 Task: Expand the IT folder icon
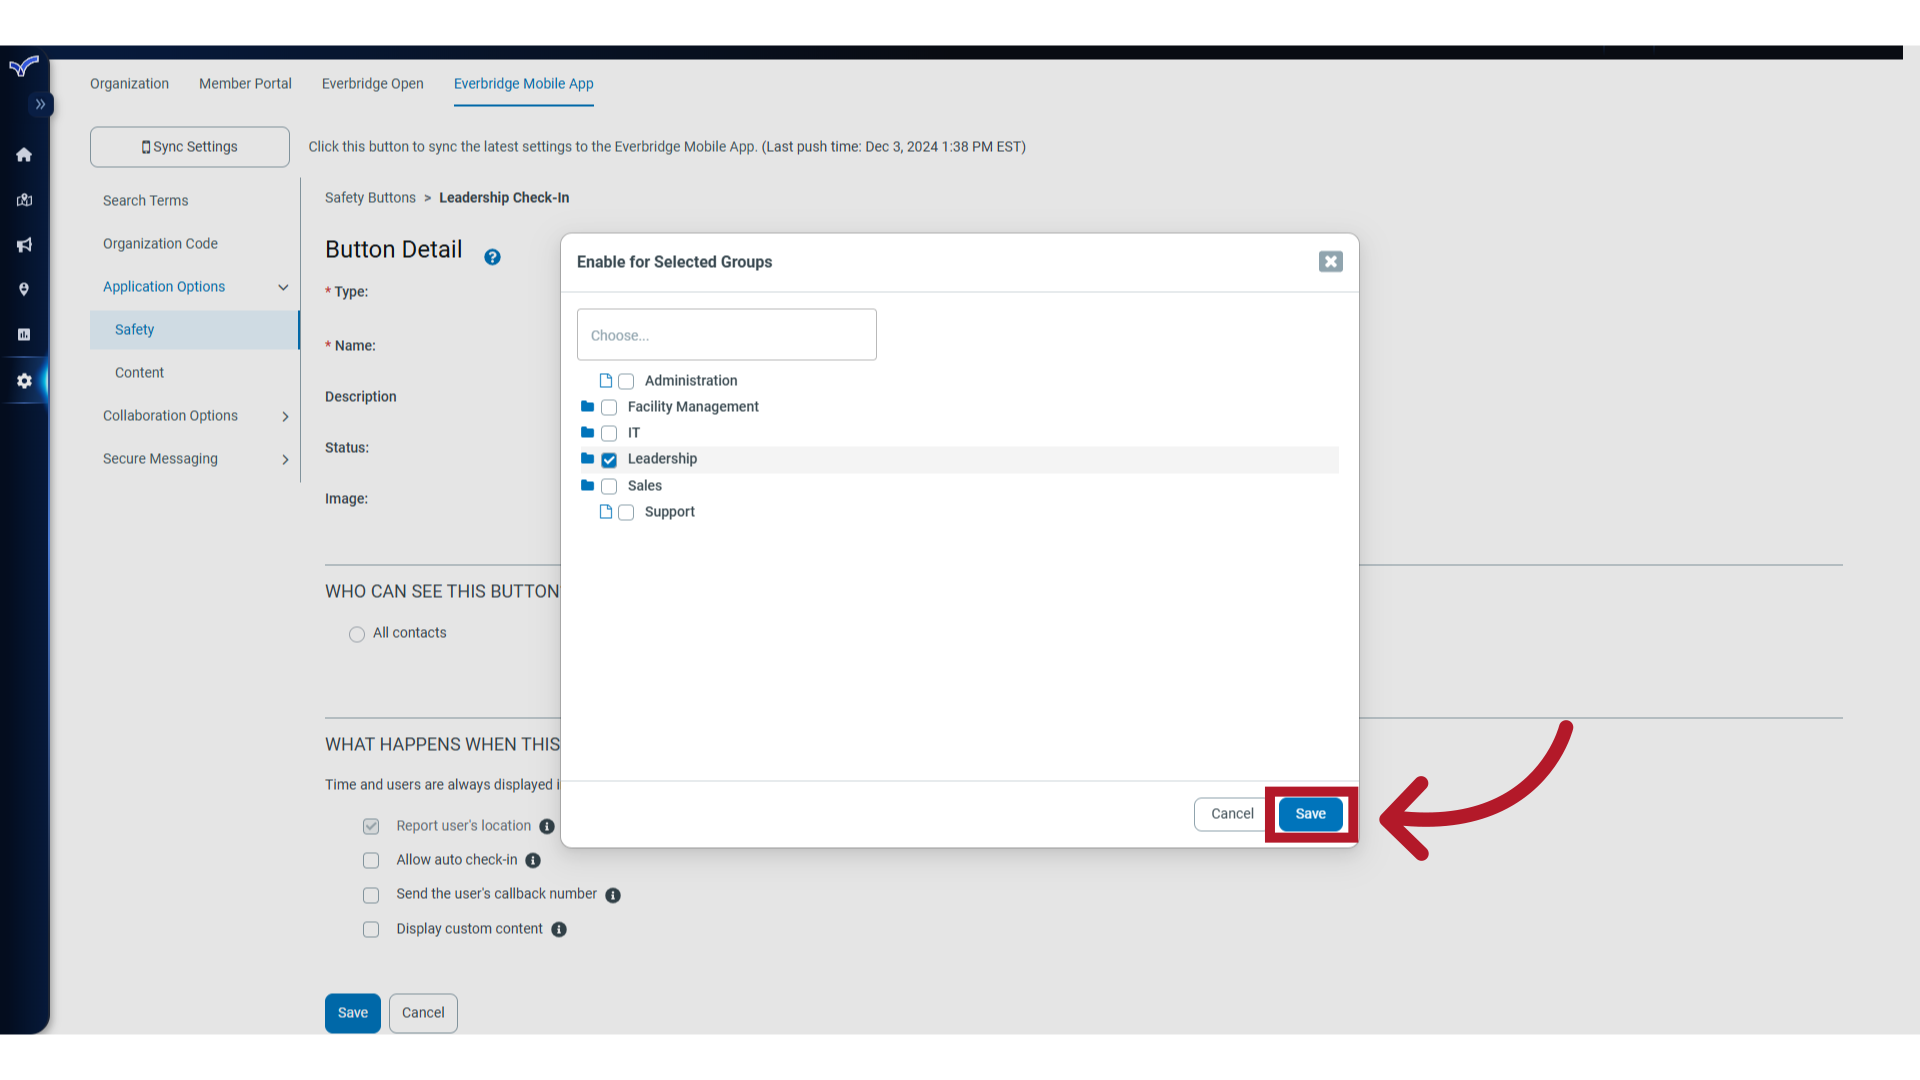(x=588, y=432)
